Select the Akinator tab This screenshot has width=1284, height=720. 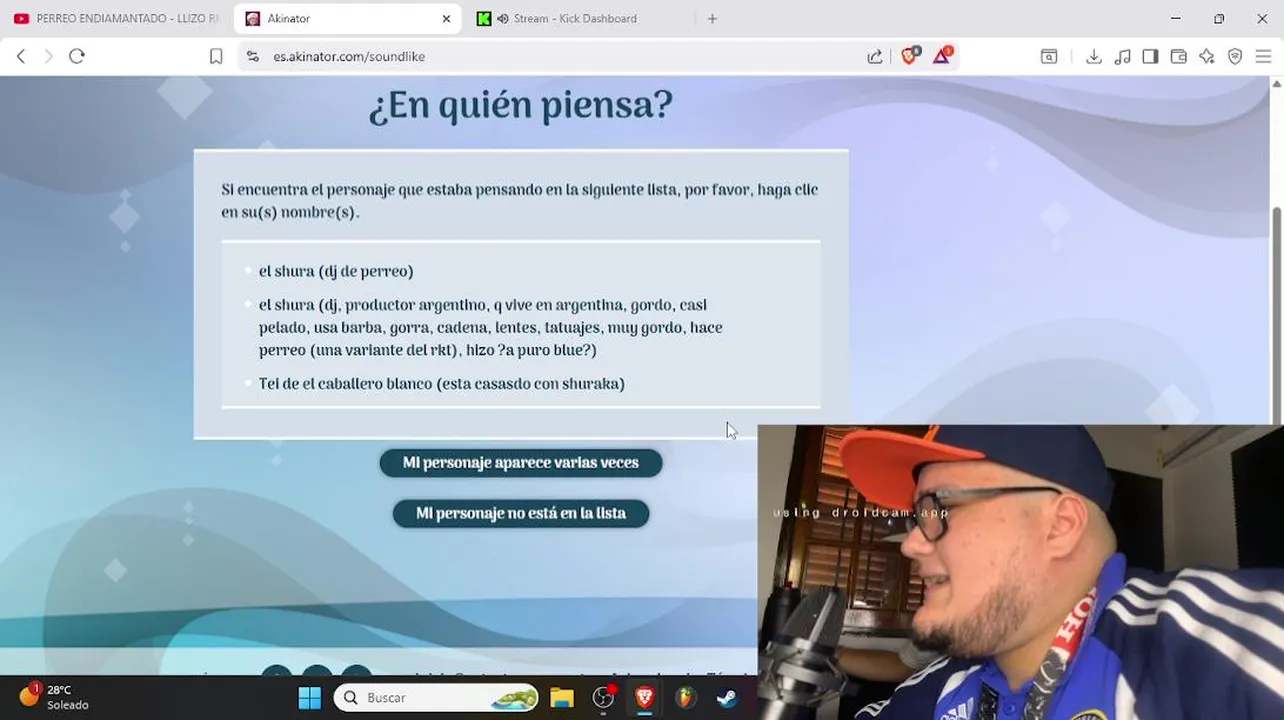pyautogui.click(x=345, y=18)
